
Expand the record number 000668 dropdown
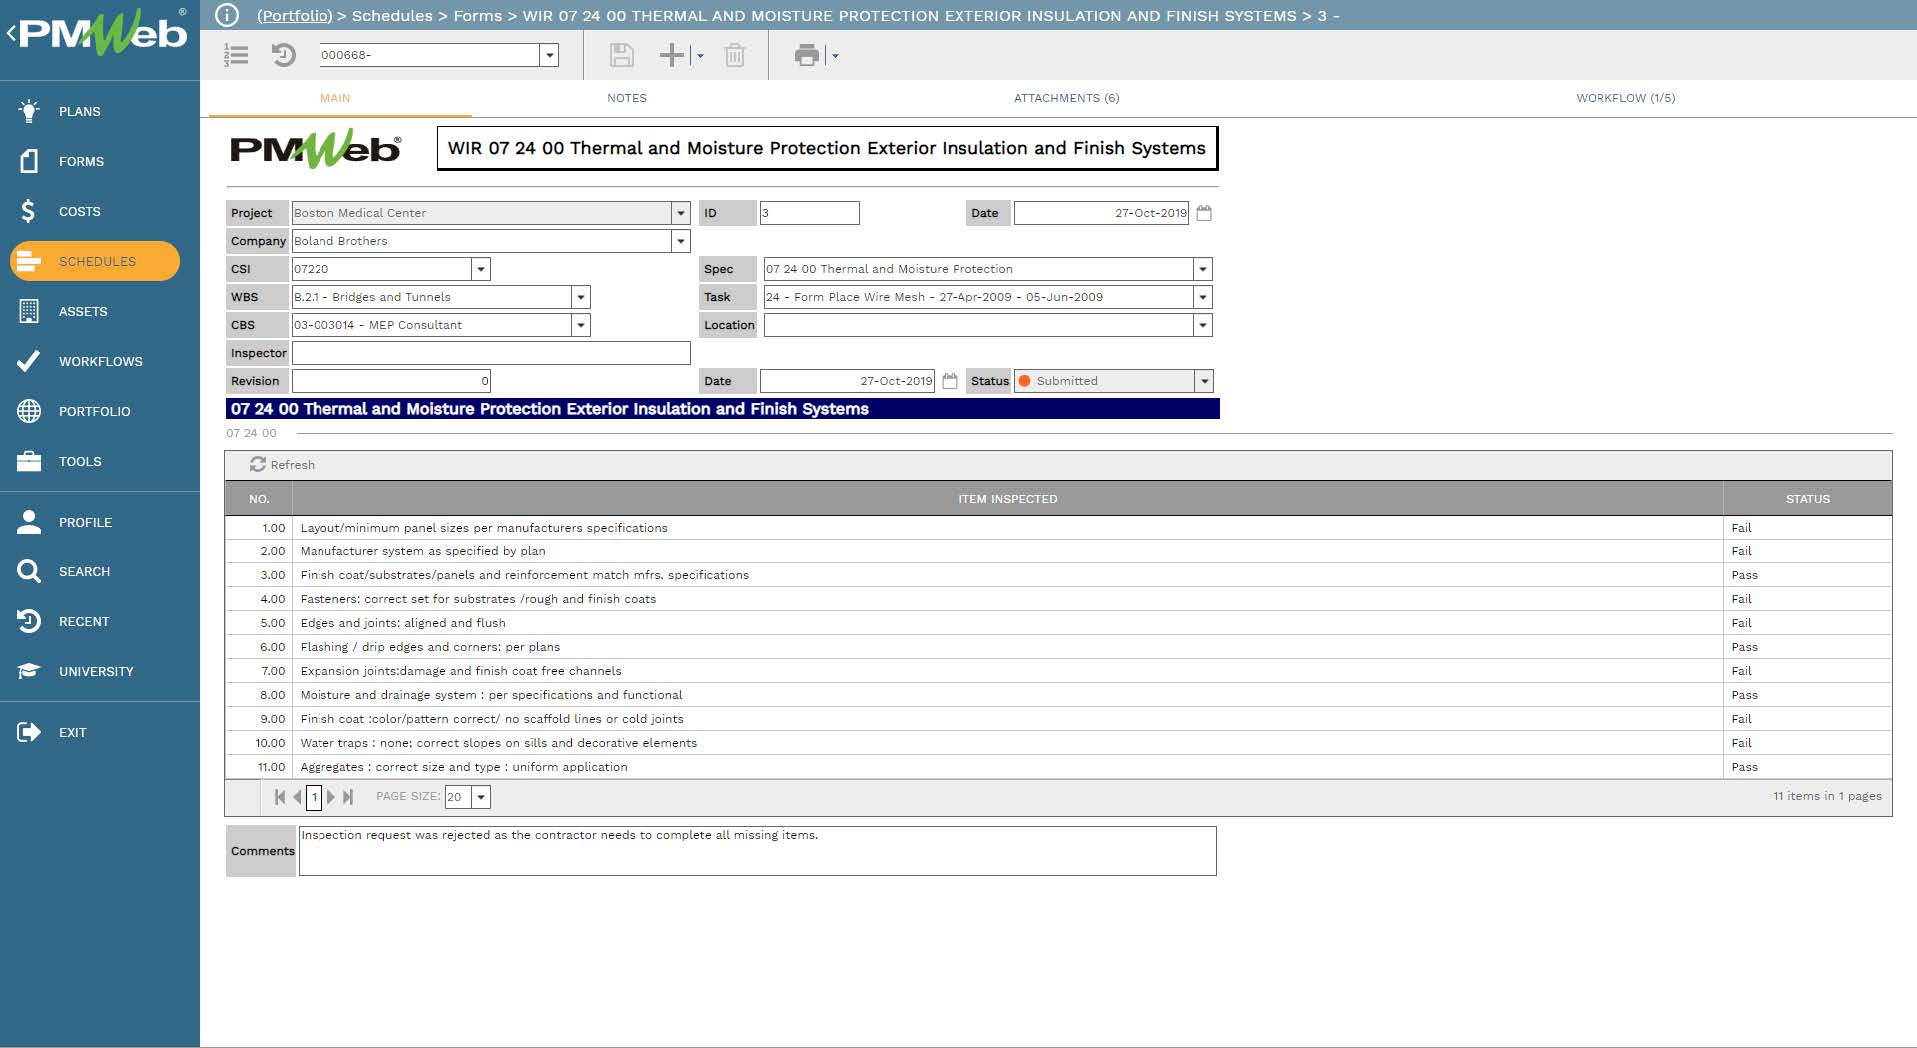pos(549,55)
